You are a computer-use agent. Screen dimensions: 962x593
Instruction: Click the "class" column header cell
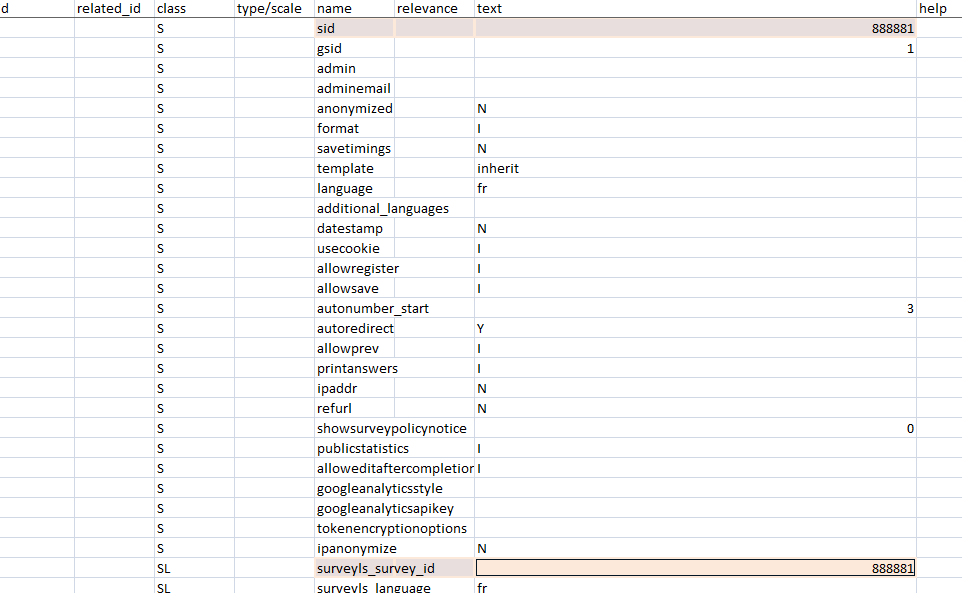click(x=194, y=9)
